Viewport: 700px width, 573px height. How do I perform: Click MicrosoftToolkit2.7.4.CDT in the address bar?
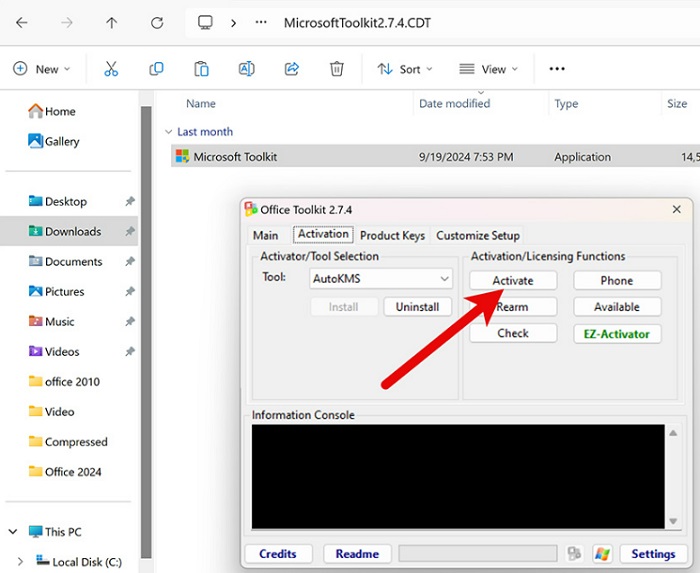[x=357, y=23]
